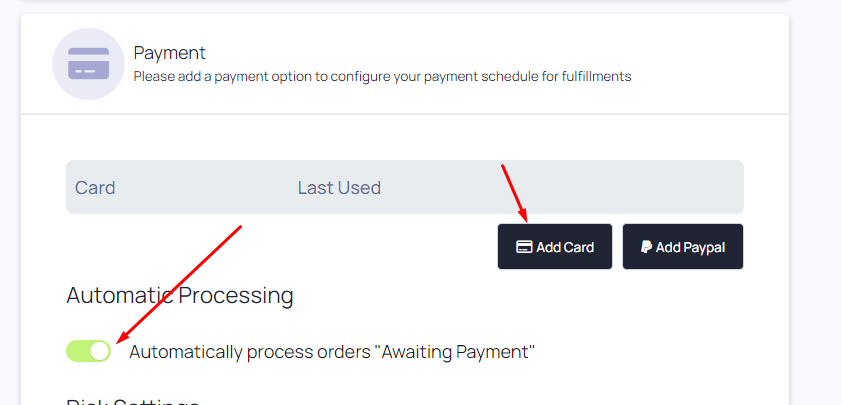Click the white knob of the green switch
Image resolution: width=842 pixels, height=405 pixels.
(100, 351)
